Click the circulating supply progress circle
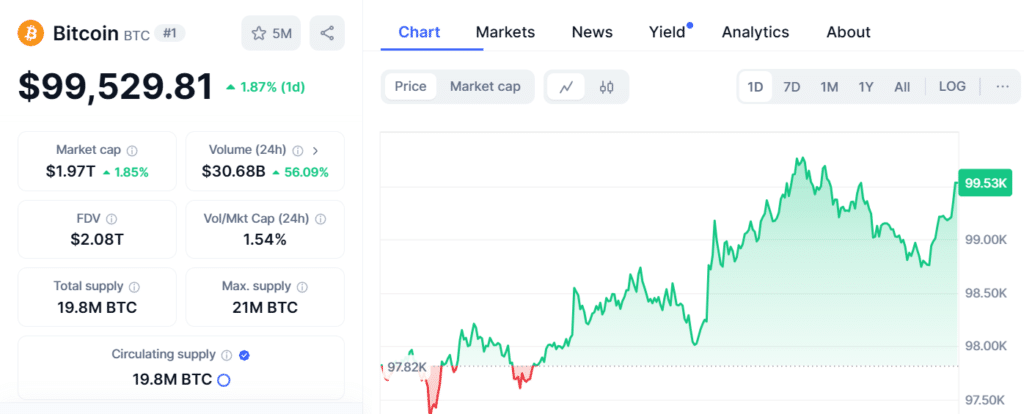 [x=224, y=380]
